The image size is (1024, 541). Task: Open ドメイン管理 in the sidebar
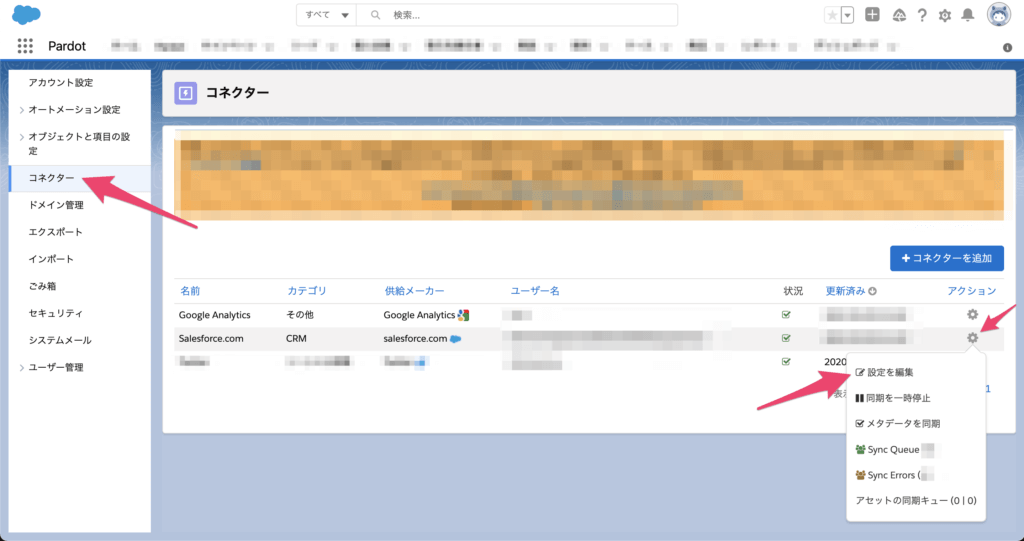(56, 205)
